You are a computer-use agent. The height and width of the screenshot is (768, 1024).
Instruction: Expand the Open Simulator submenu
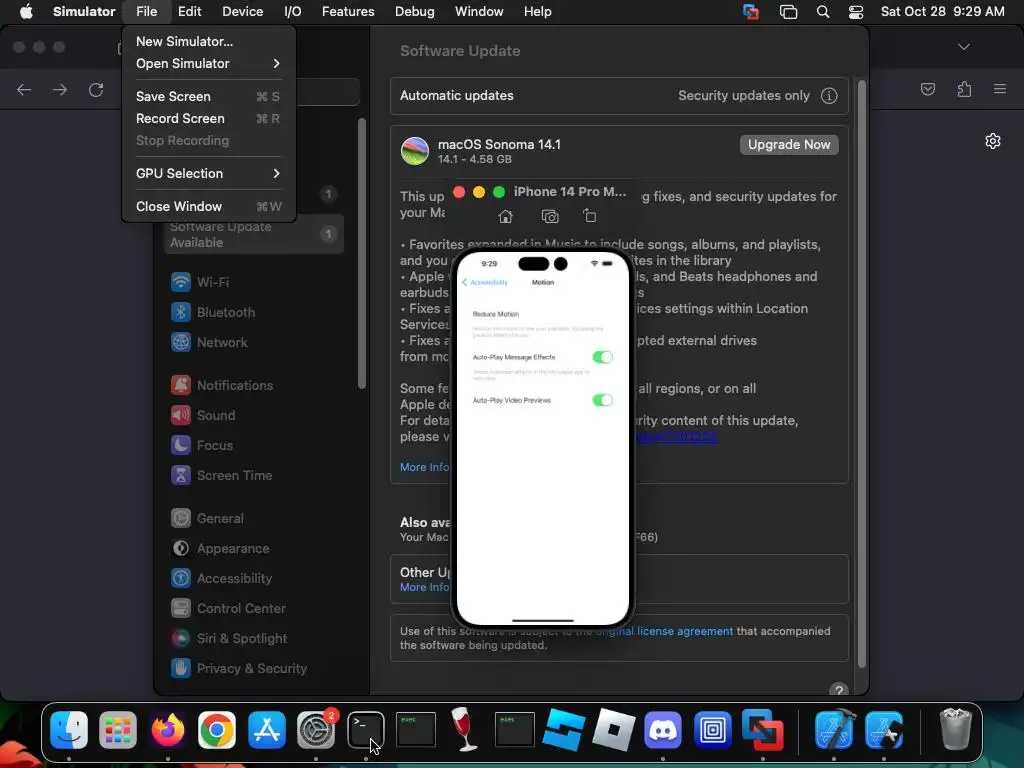208,63
